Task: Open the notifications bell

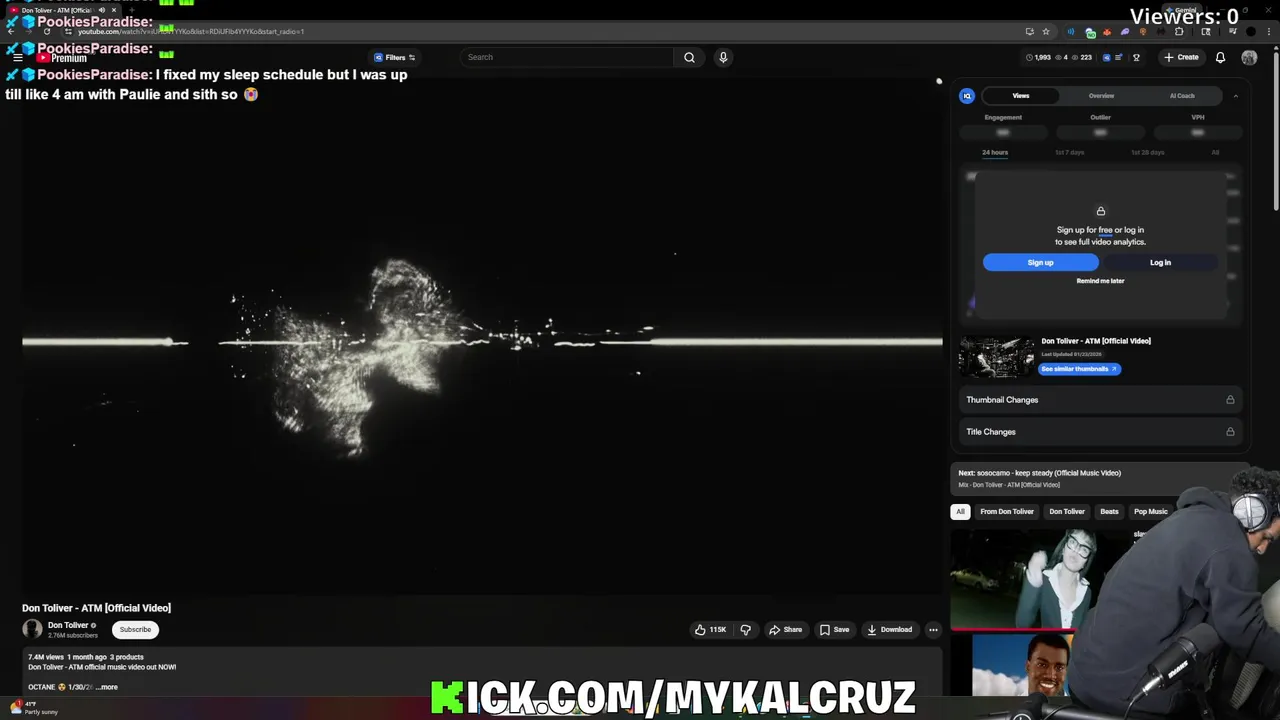Action: pyautogui.click(x=1220, y=57)
